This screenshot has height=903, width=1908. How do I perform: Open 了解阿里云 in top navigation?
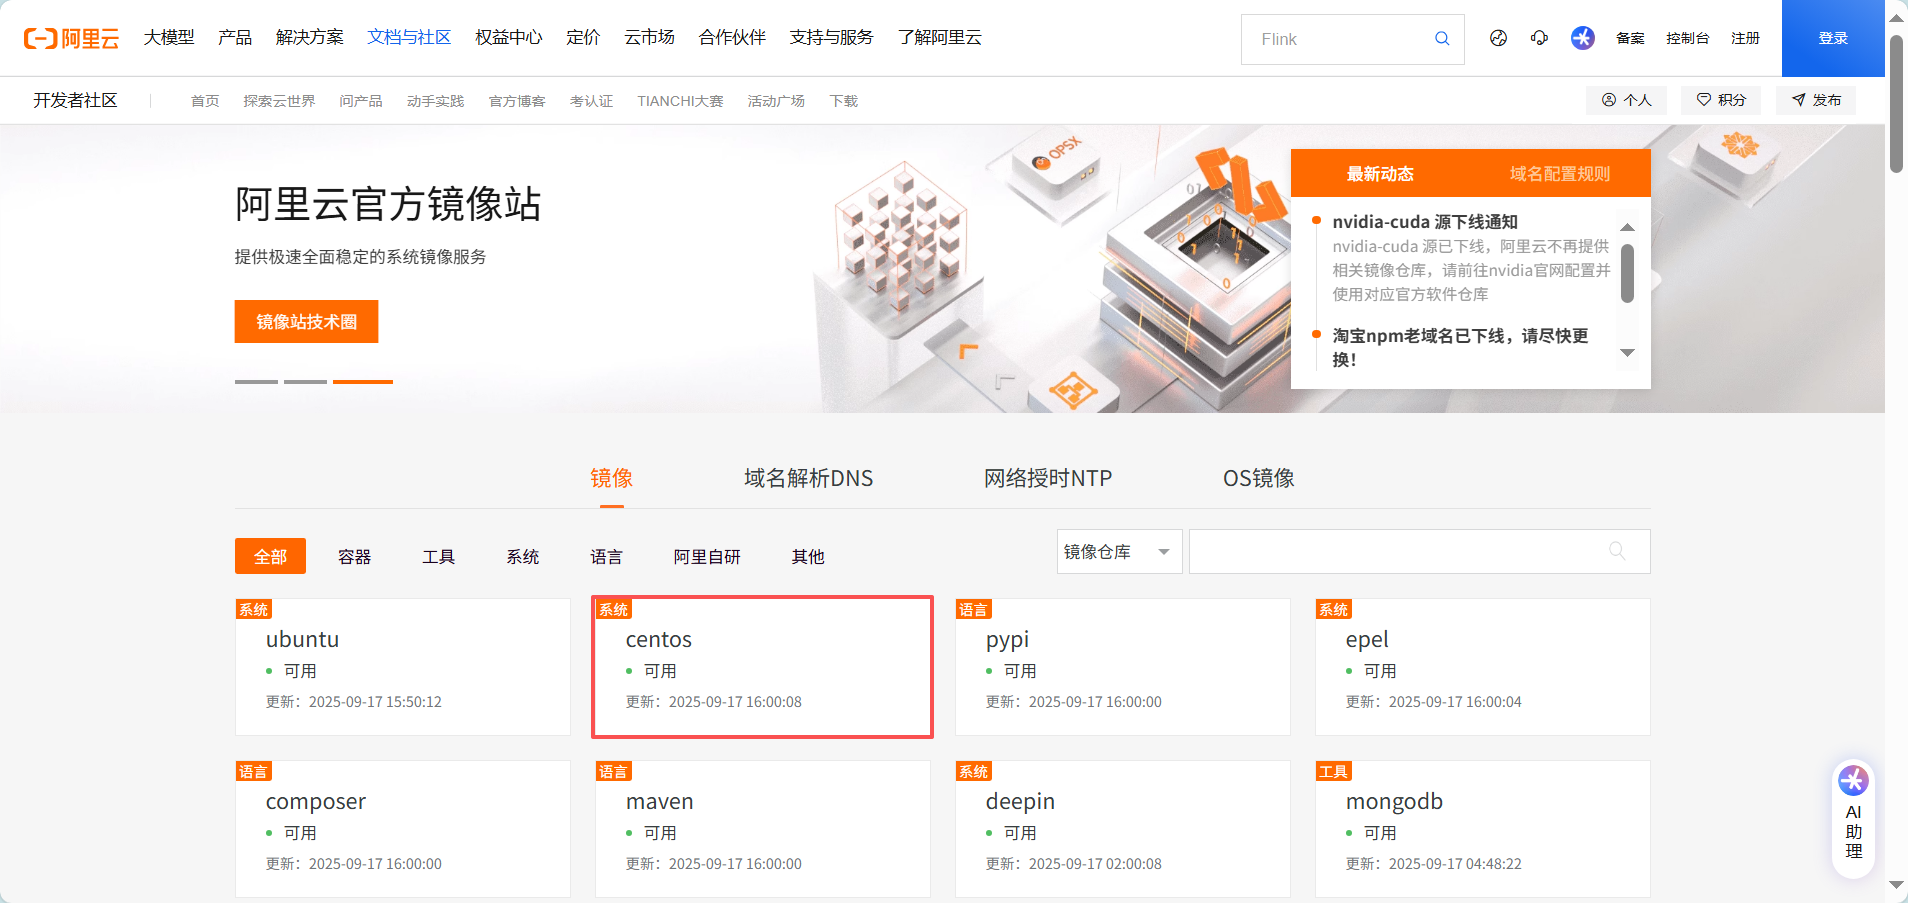coord(939,38)
